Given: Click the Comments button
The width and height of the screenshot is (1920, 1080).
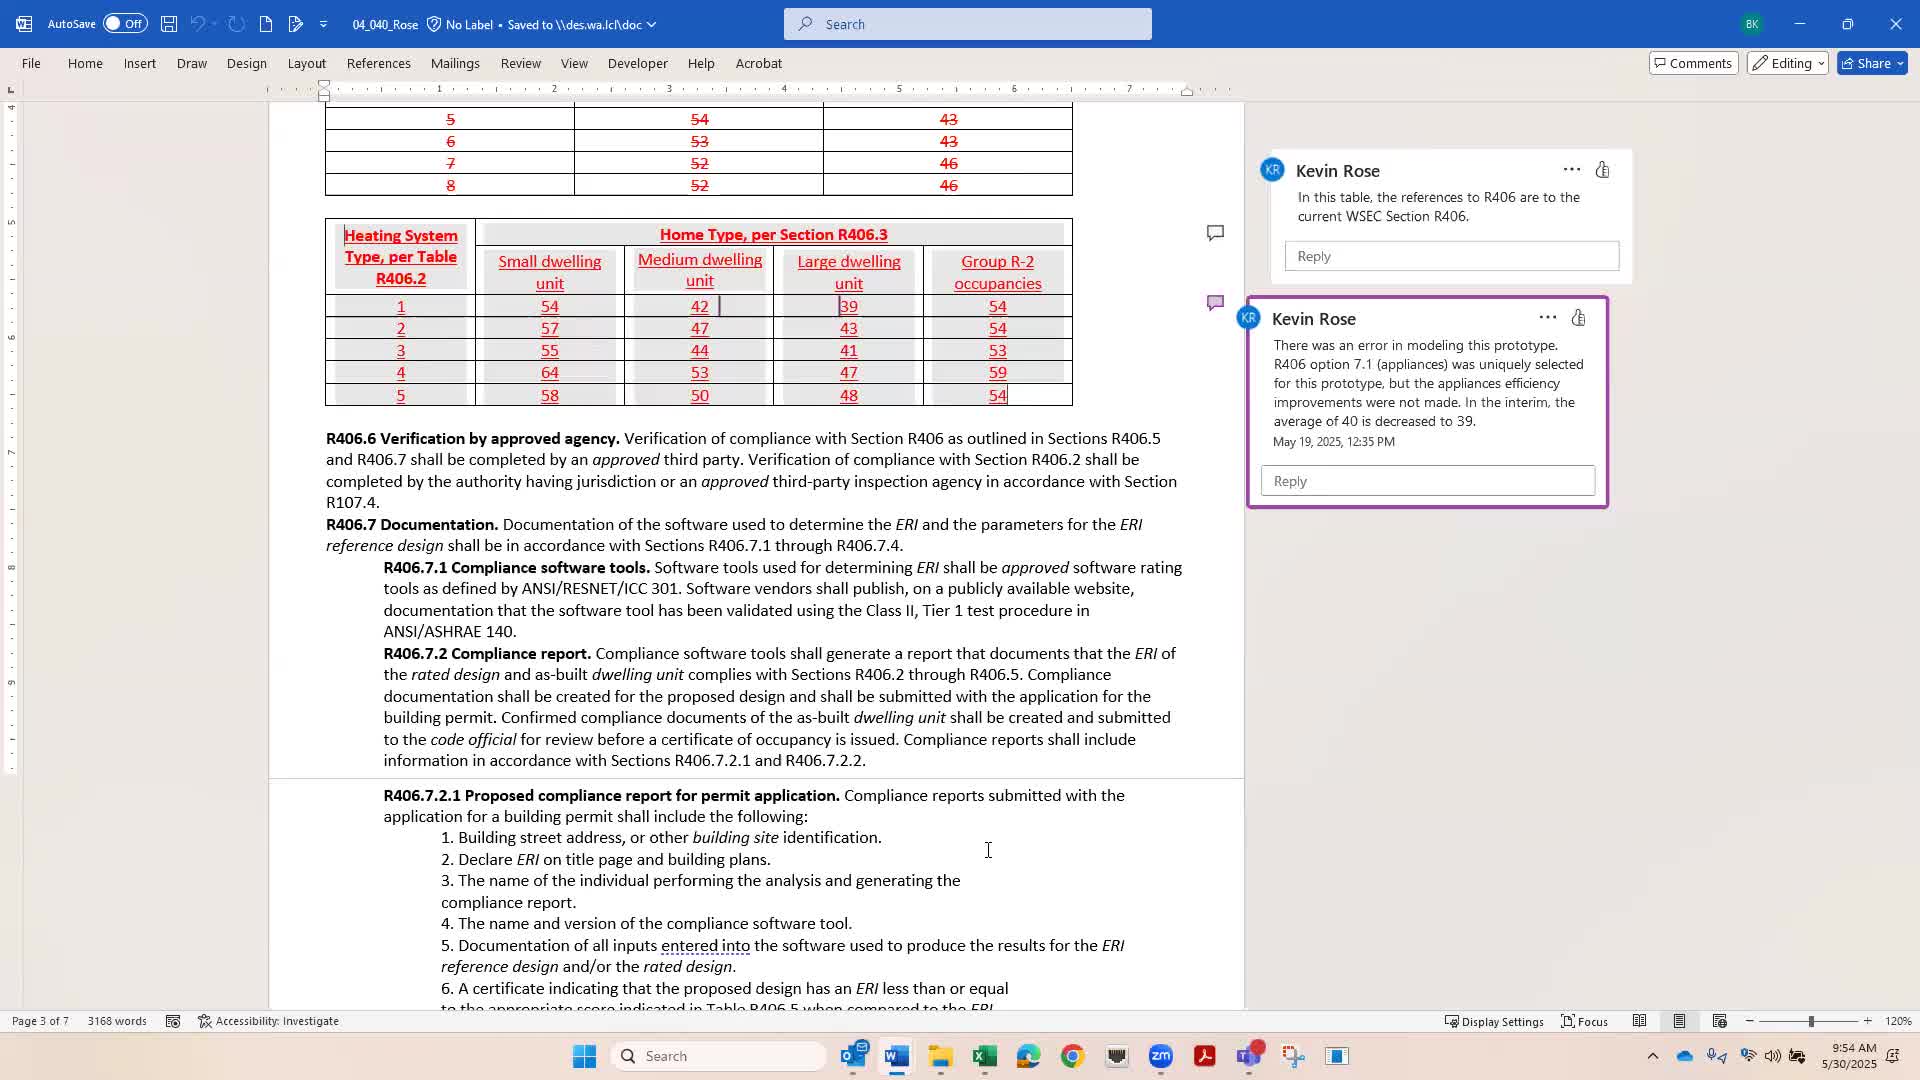Looking at the screenshot, I should (x=1694, y=63).
